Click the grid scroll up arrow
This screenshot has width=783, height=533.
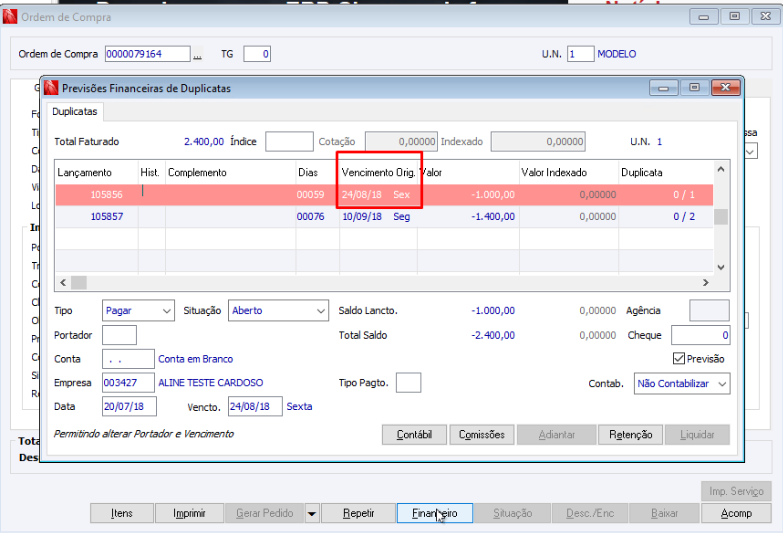click(x=721, y=169)
